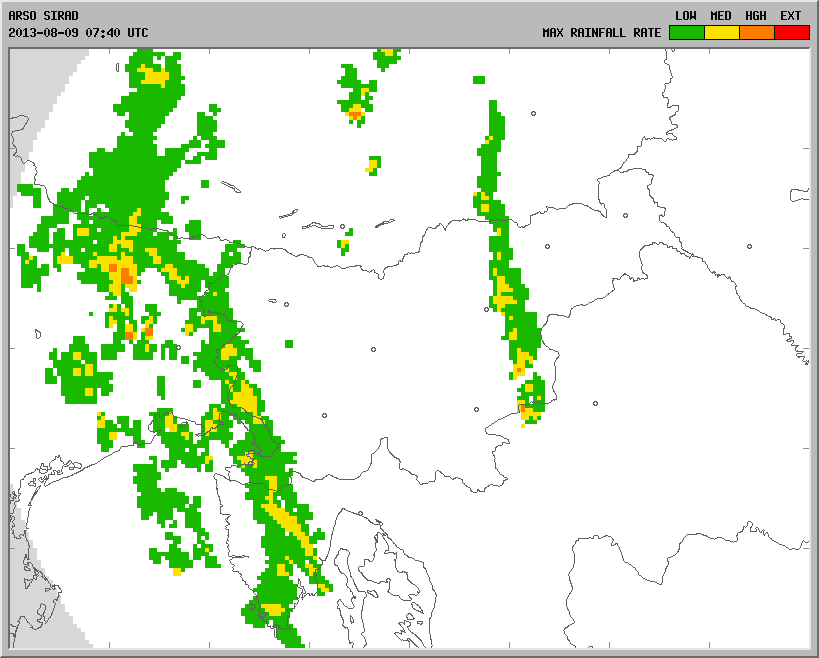Click the EXT label above the legend
Viewport: 819px width, 658px height.
point(791,15)
